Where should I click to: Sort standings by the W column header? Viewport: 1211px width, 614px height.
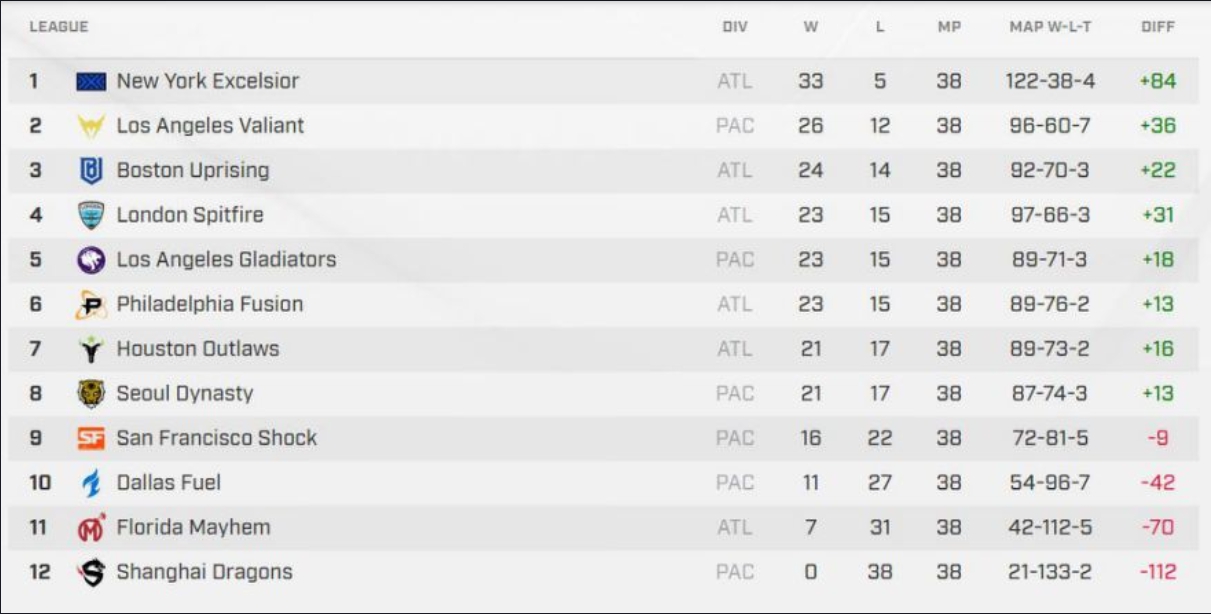(x=811, y=27)
